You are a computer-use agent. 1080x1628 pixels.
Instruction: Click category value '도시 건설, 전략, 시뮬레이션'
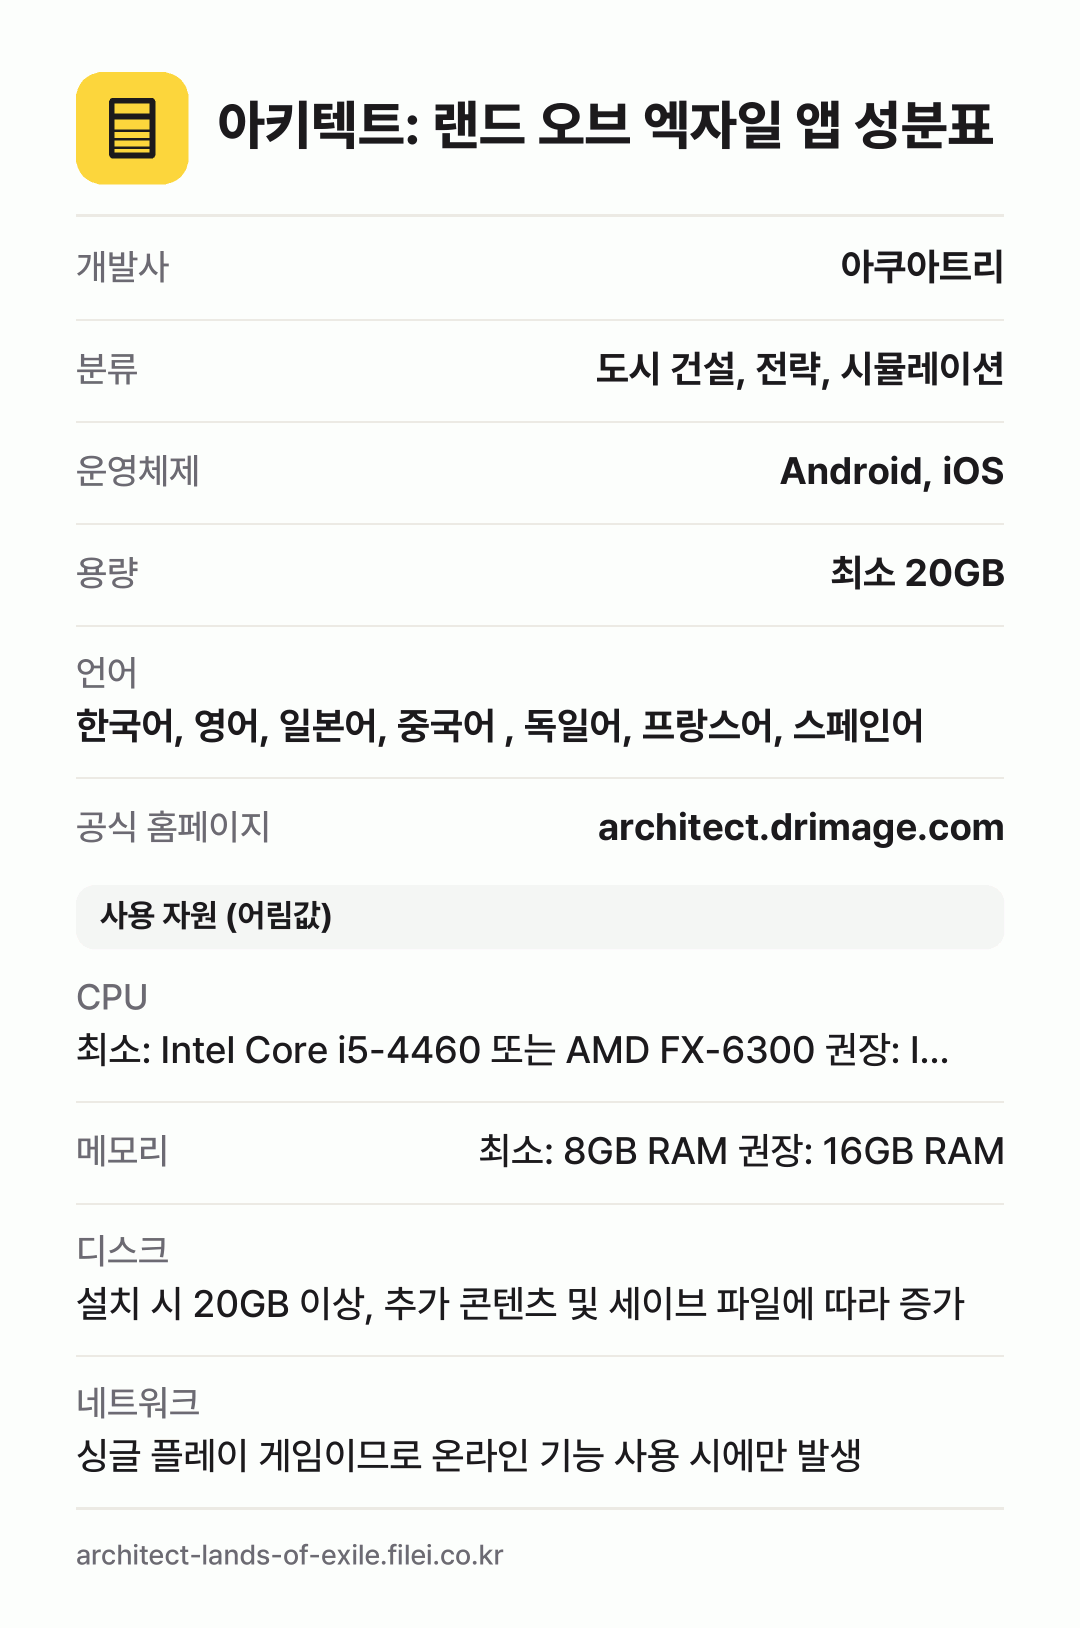coord(800,370)
